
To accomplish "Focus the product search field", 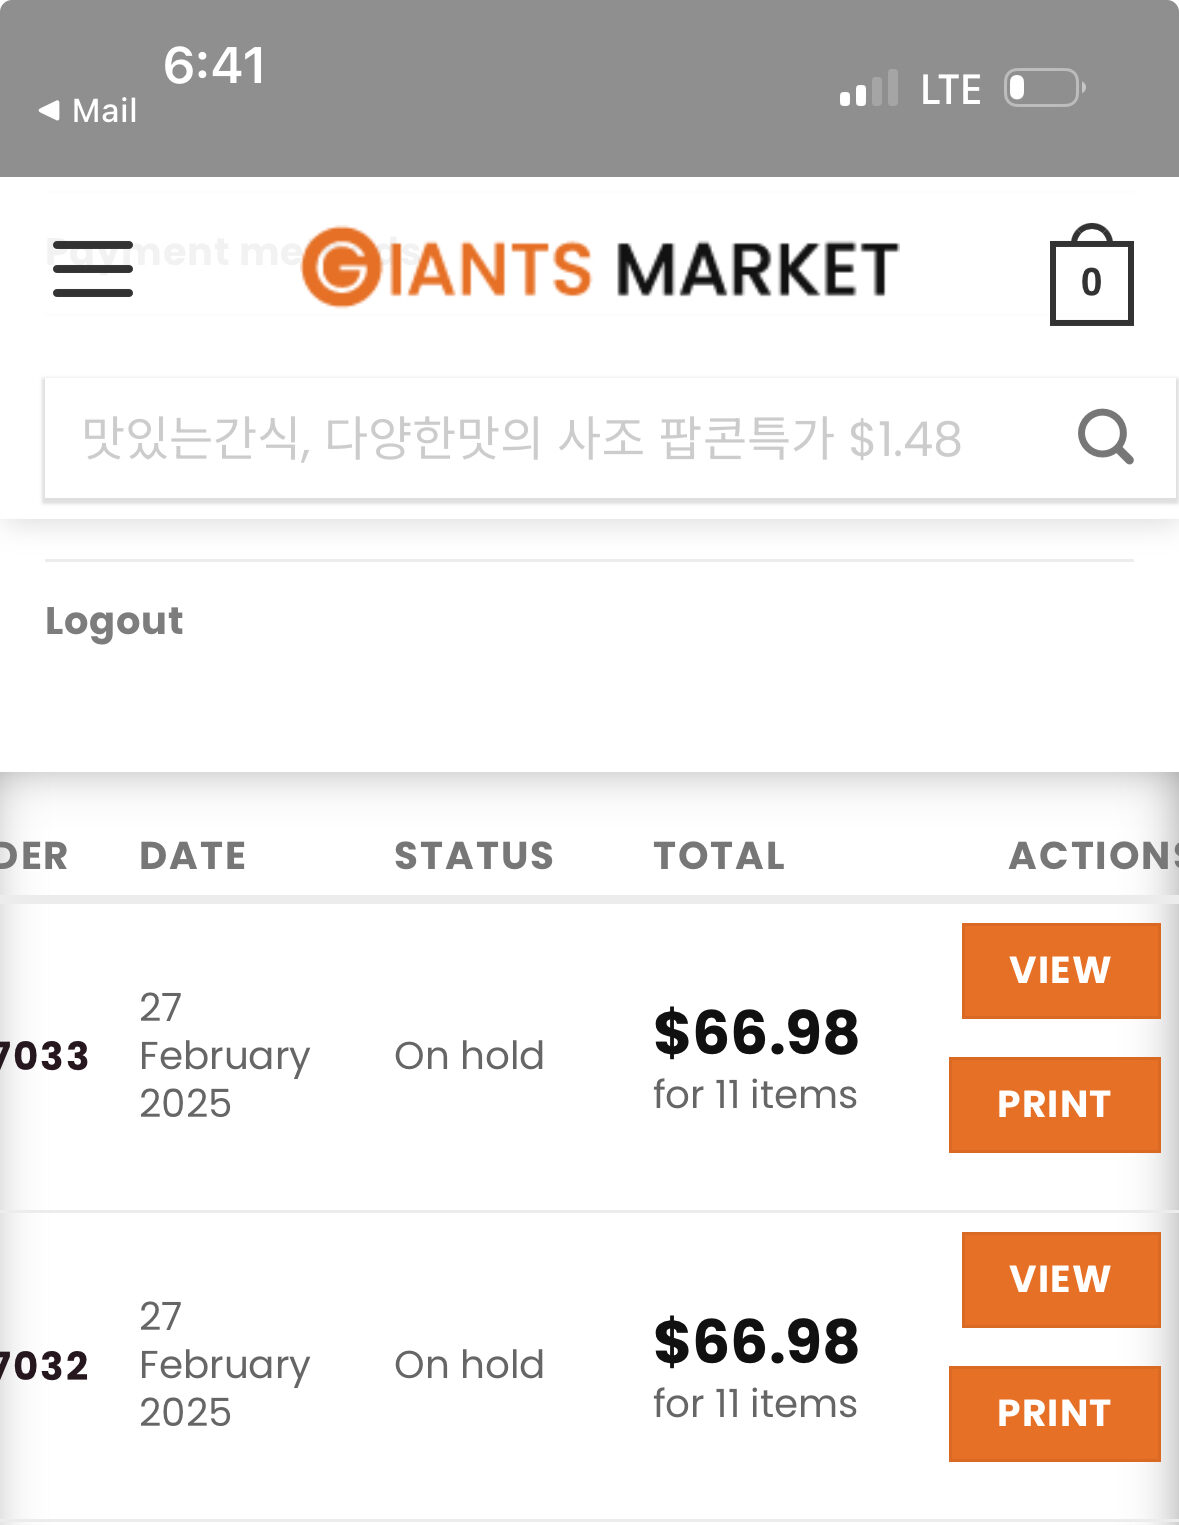I will point(560,438).
